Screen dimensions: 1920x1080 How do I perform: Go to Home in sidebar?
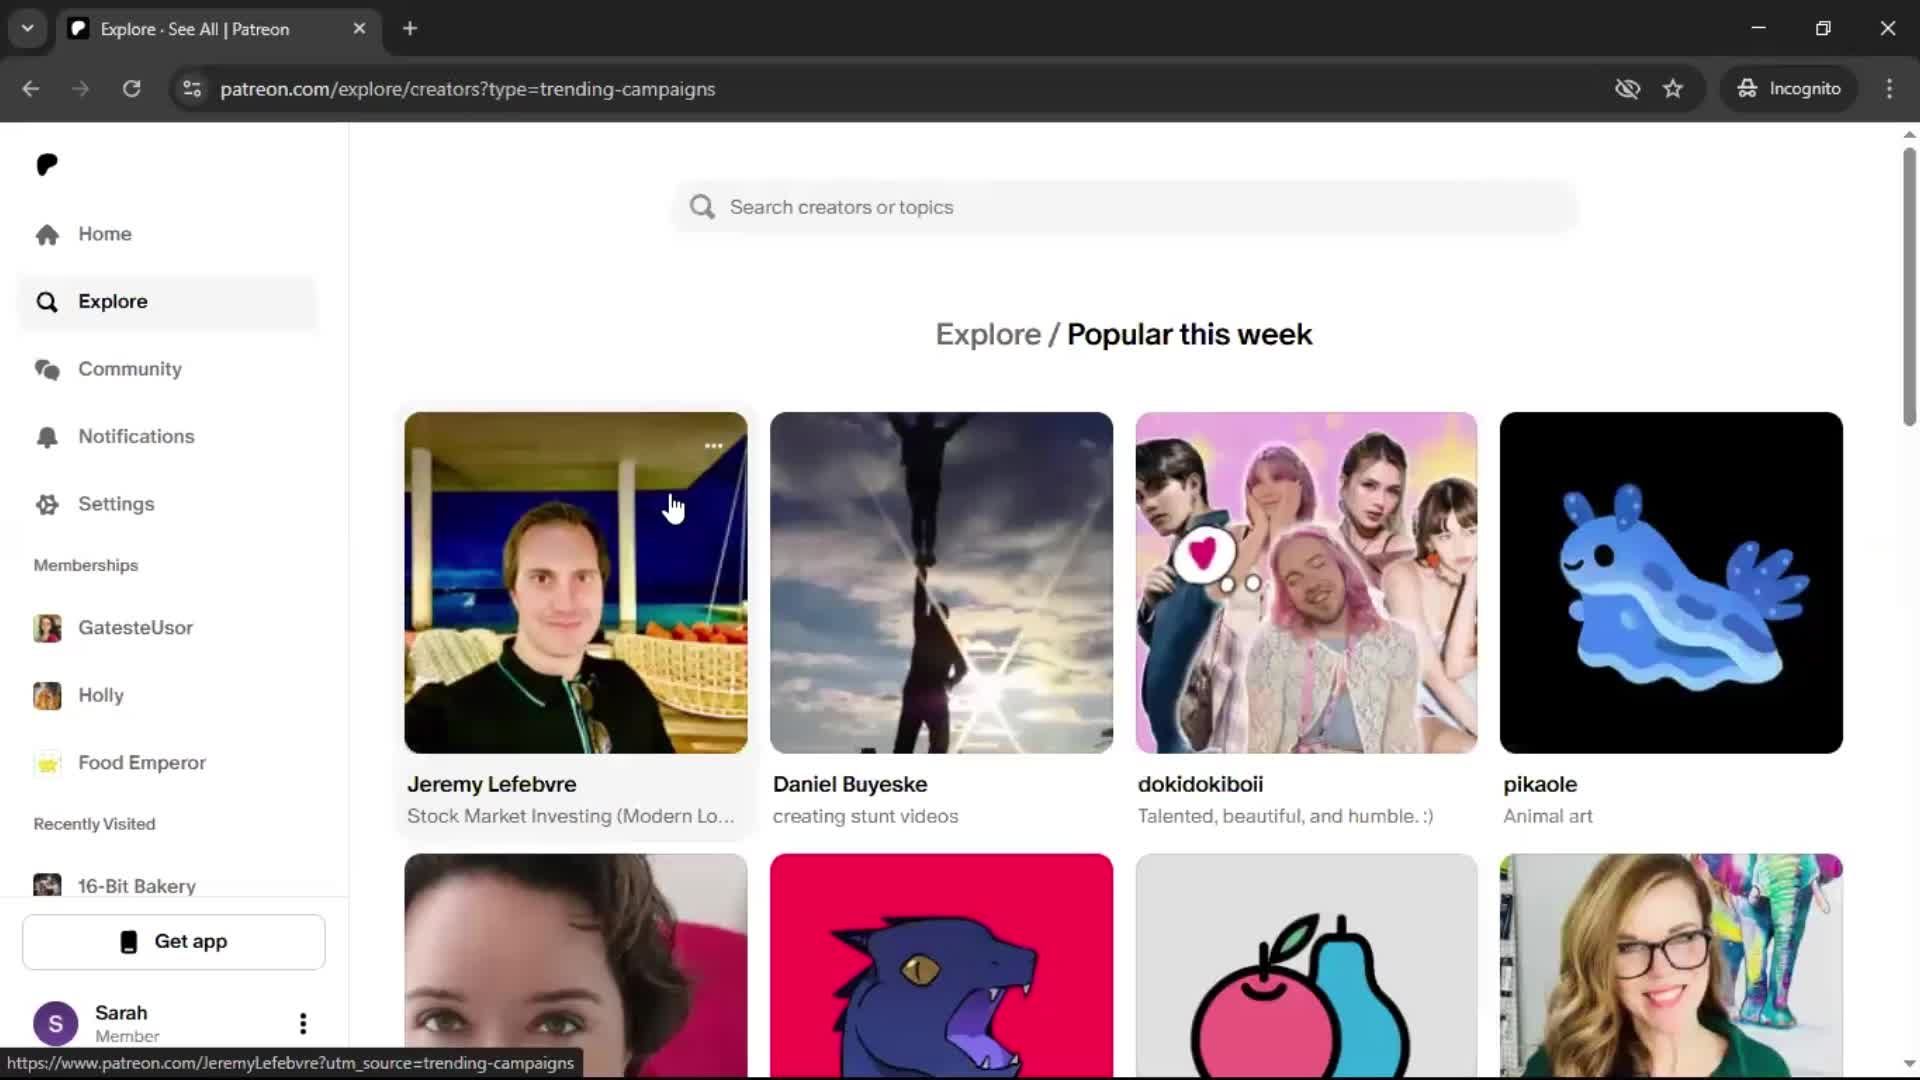point(104,234)
